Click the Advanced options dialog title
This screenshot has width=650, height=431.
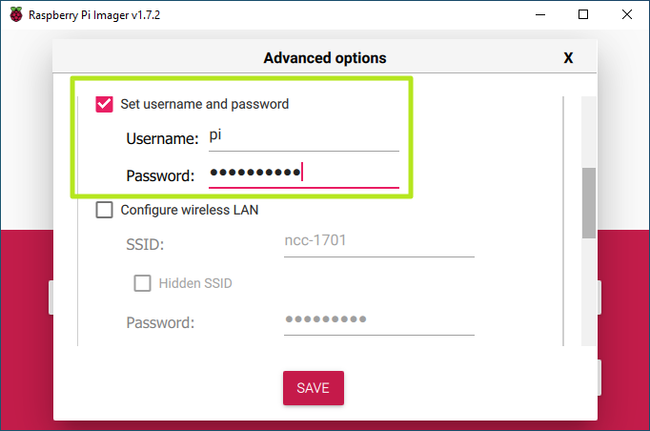325,58
